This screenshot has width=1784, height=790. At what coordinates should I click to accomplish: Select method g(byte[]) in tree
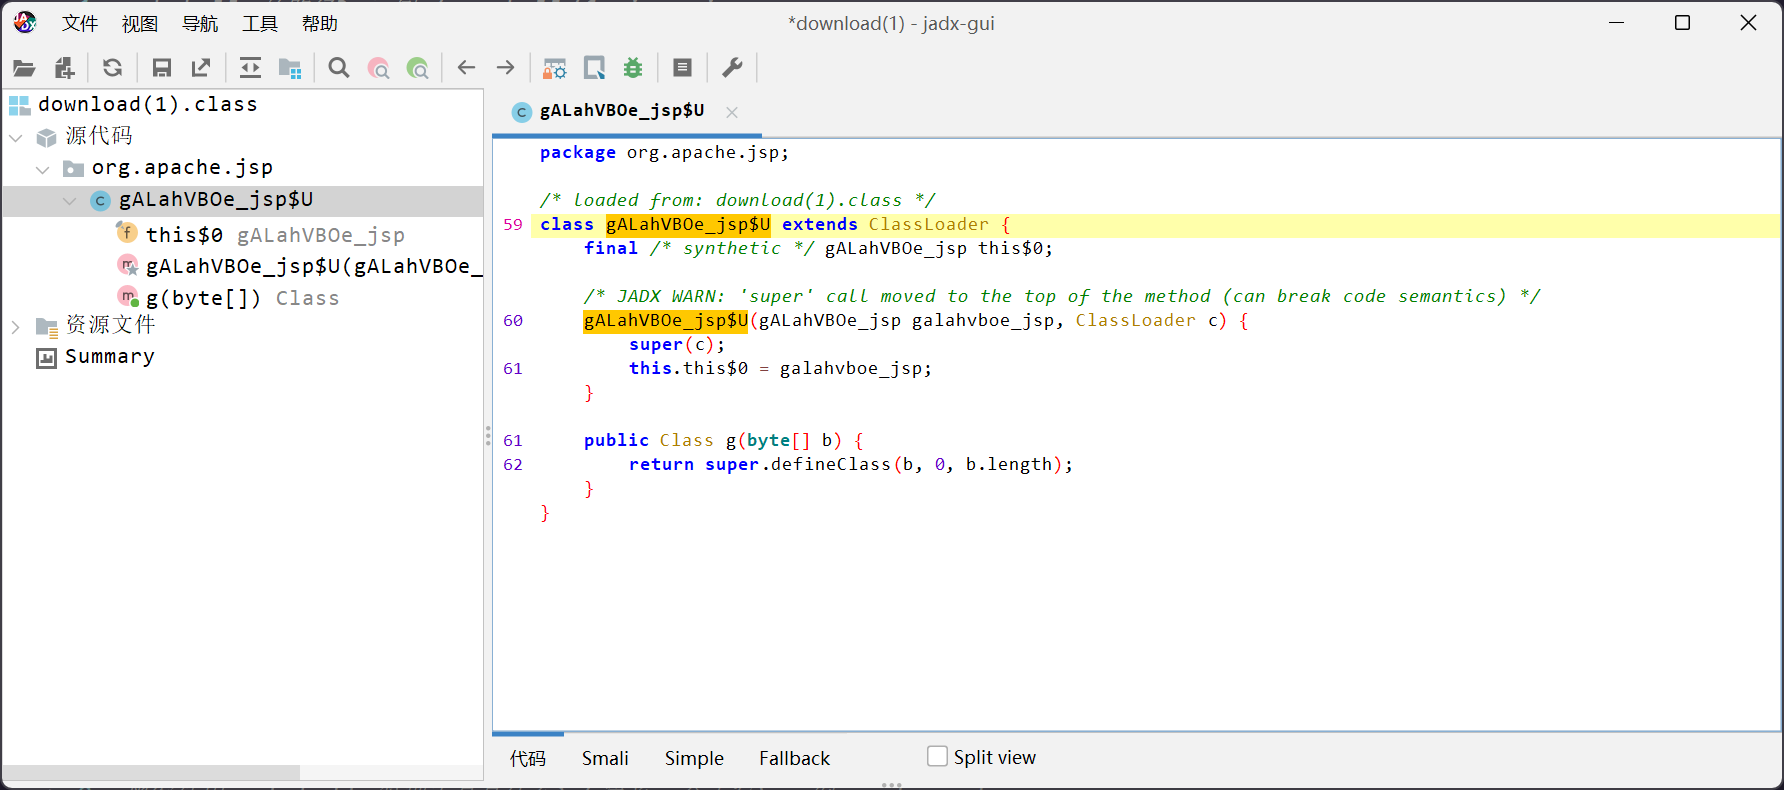pos(242,298)
